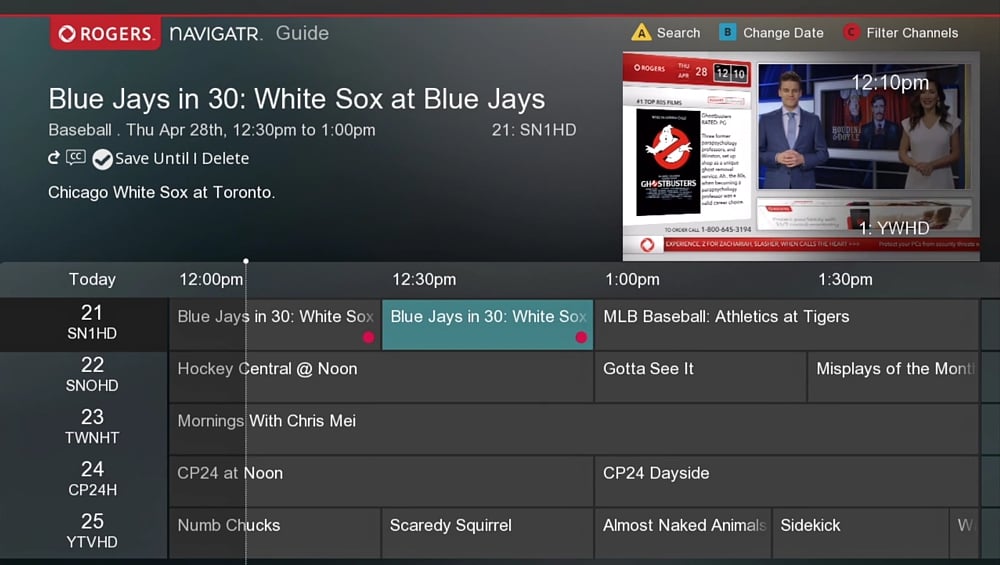Click Chicago White Sox at Toronto description

pyautogui.click(x=161, y=193)
